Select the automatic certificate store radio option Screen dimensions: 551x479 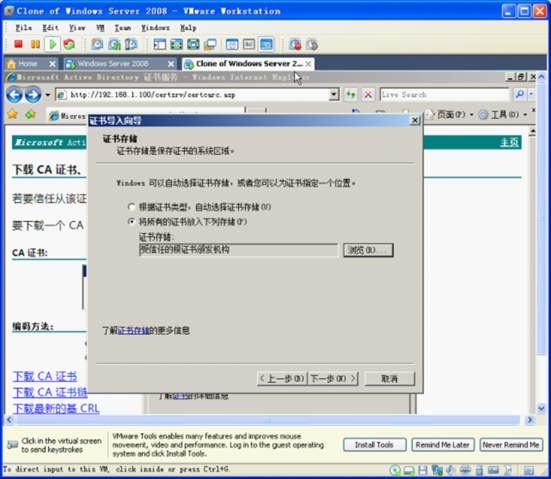point(131,207)
